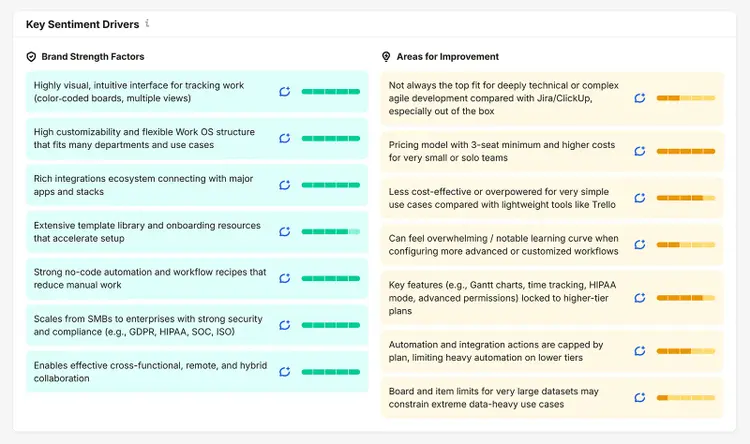Click the shield icon next to Brand Strength Factors
The height and width of the screenshot is (444, 750).
[31, 57]
